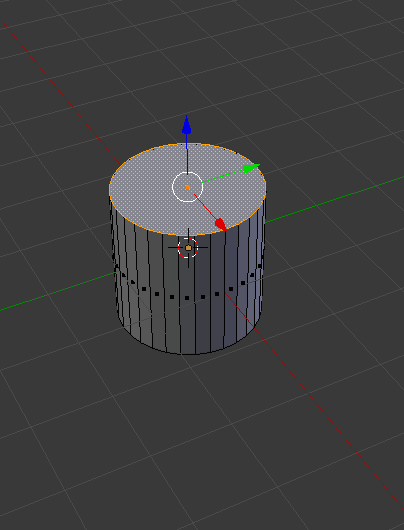Click the blue Z-axis manipulator shaft line

coord(187,154)
